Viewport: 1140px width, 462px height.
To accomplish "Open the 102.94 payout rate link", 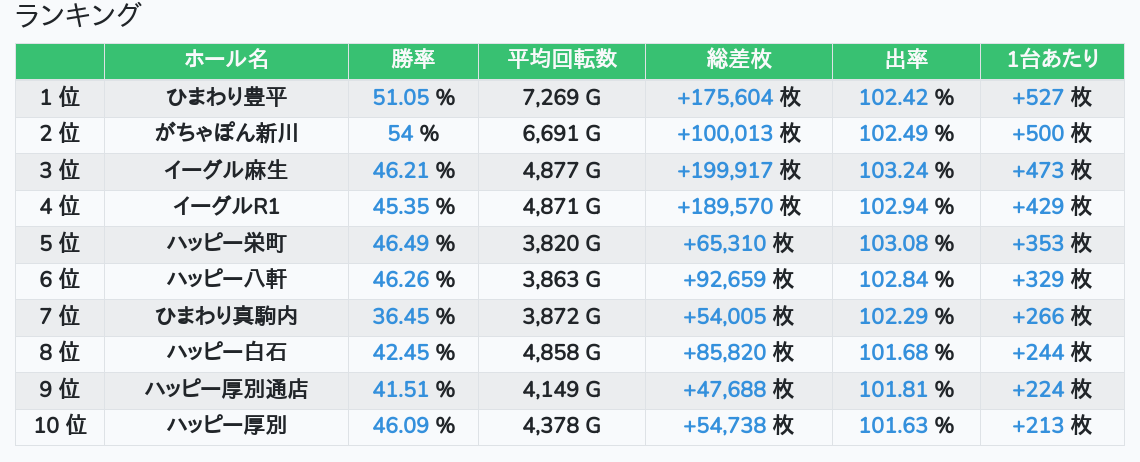I will point(894,207).
